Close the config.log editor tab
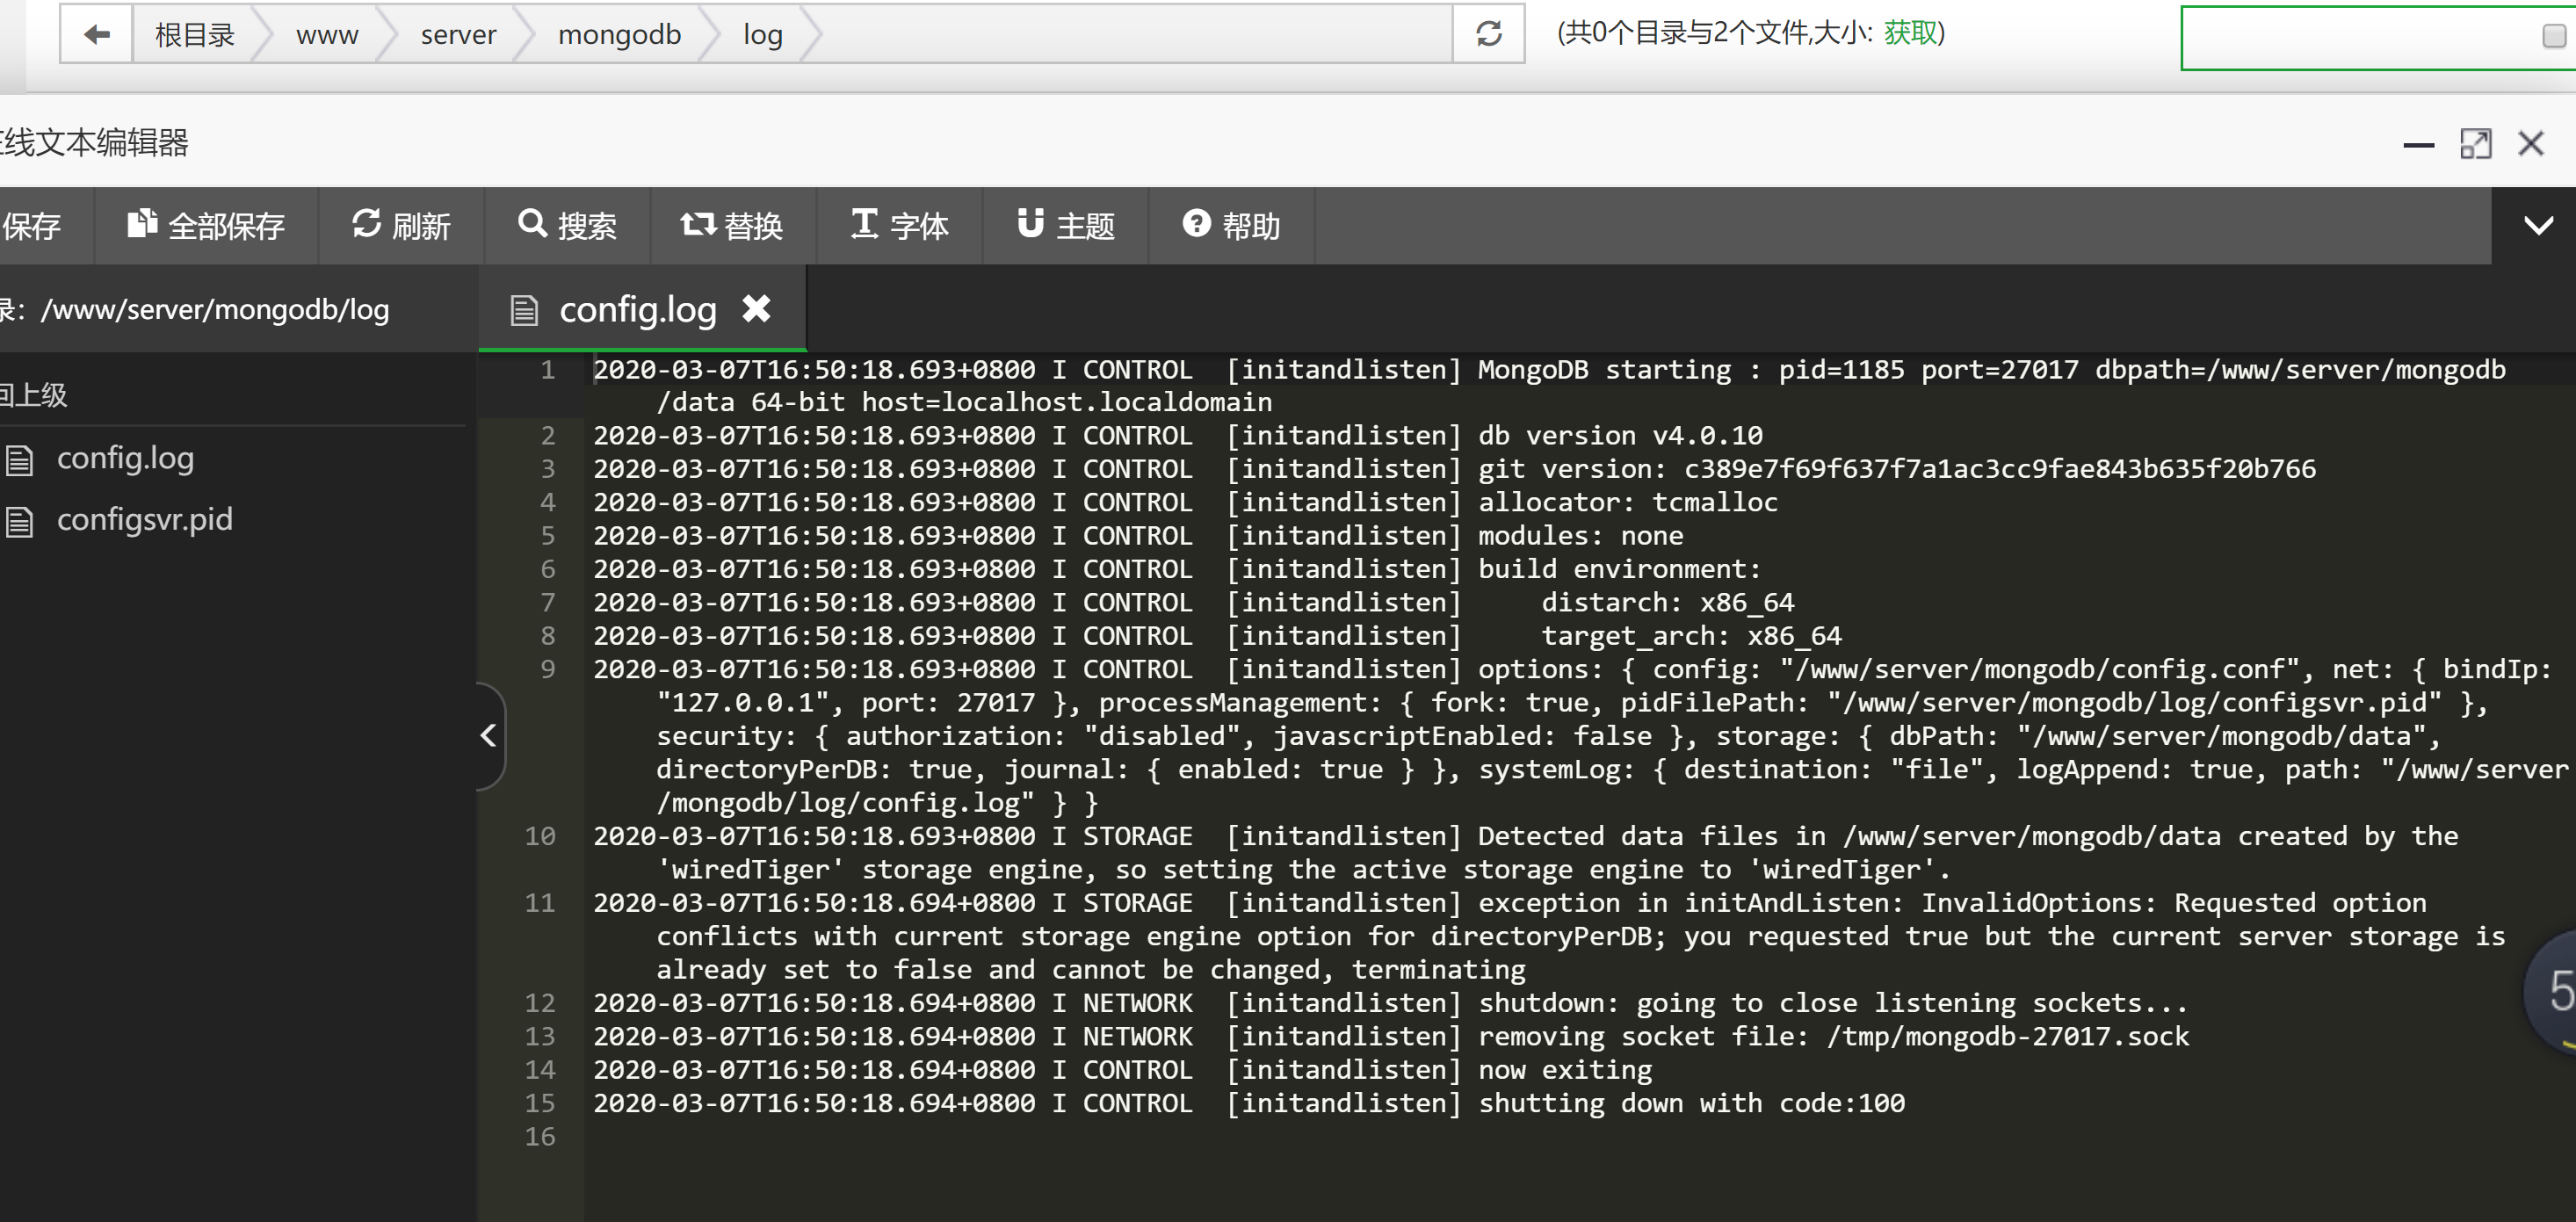Image resolution: width=2576 pixels, height=1222 pixels. click(757, 309)
